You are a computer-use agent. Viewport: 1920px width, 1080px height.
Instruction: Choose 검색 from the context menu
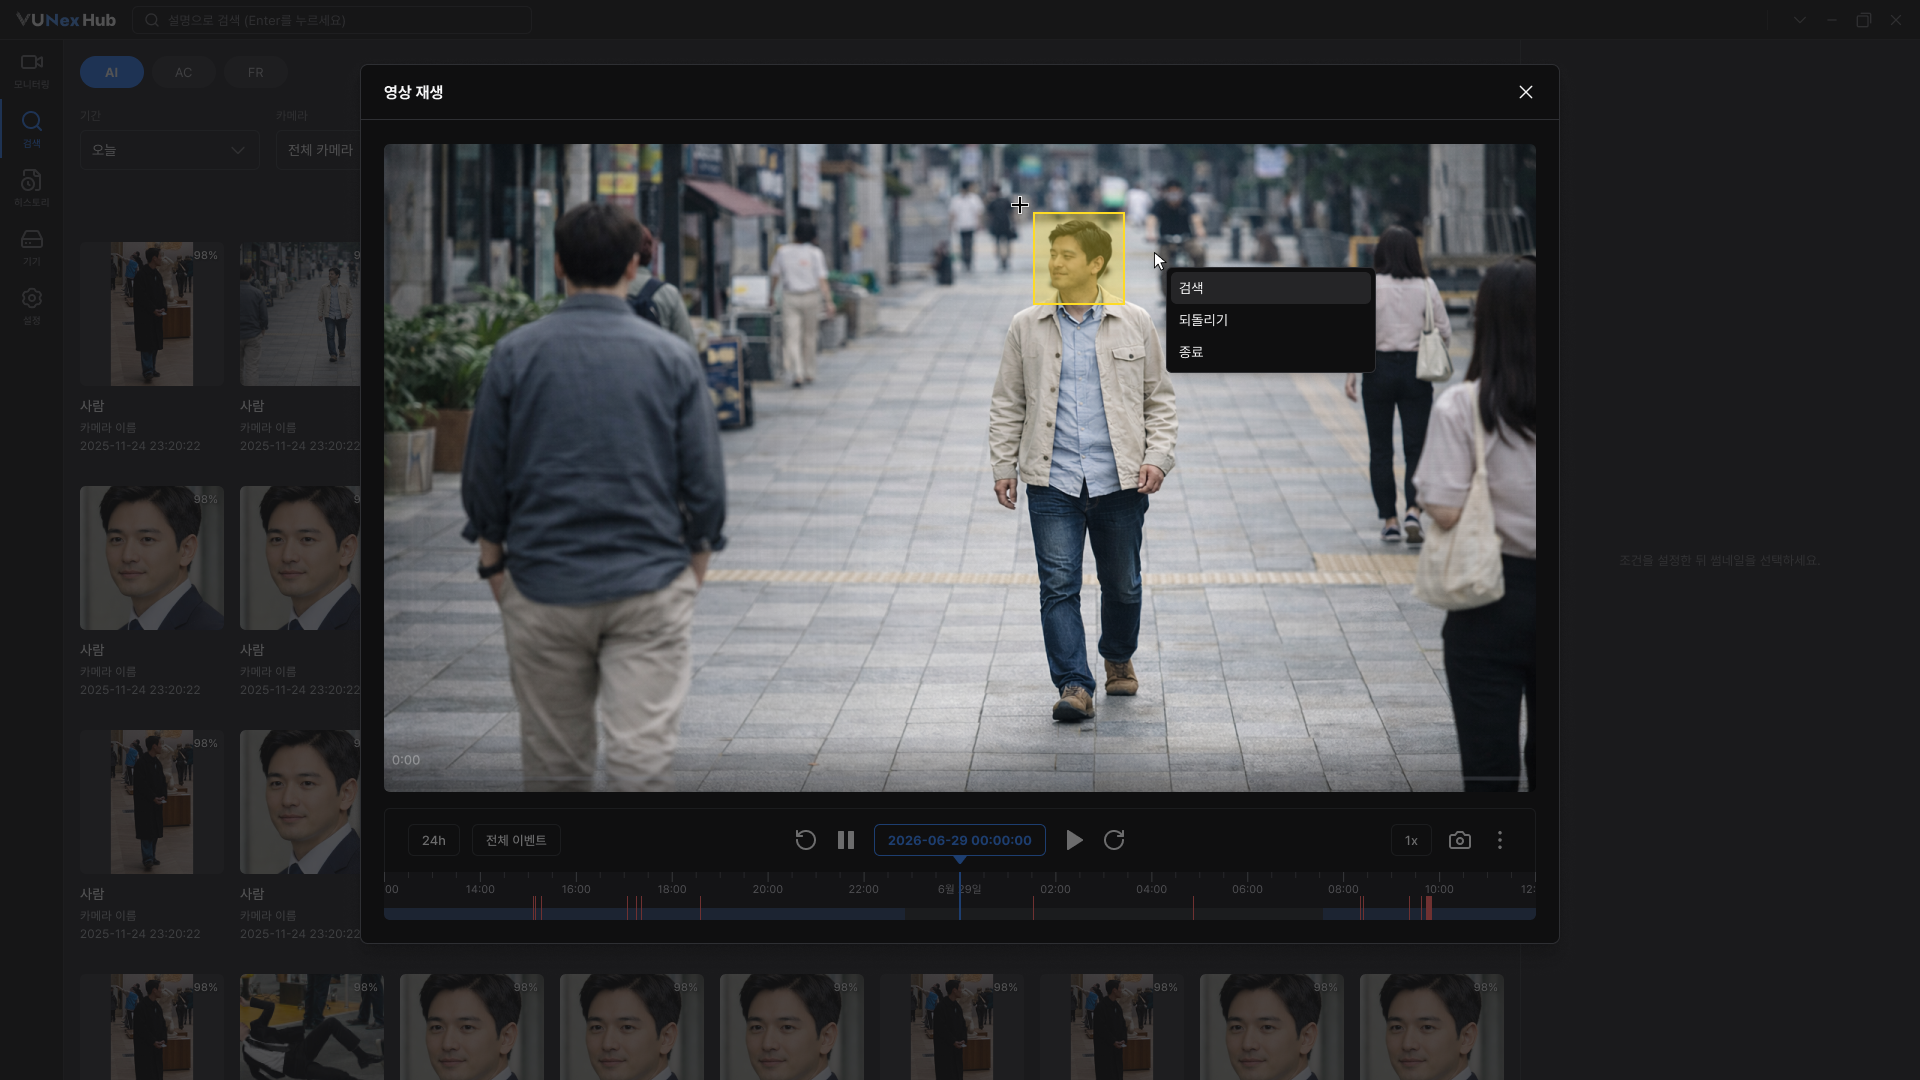(1271, 288)
